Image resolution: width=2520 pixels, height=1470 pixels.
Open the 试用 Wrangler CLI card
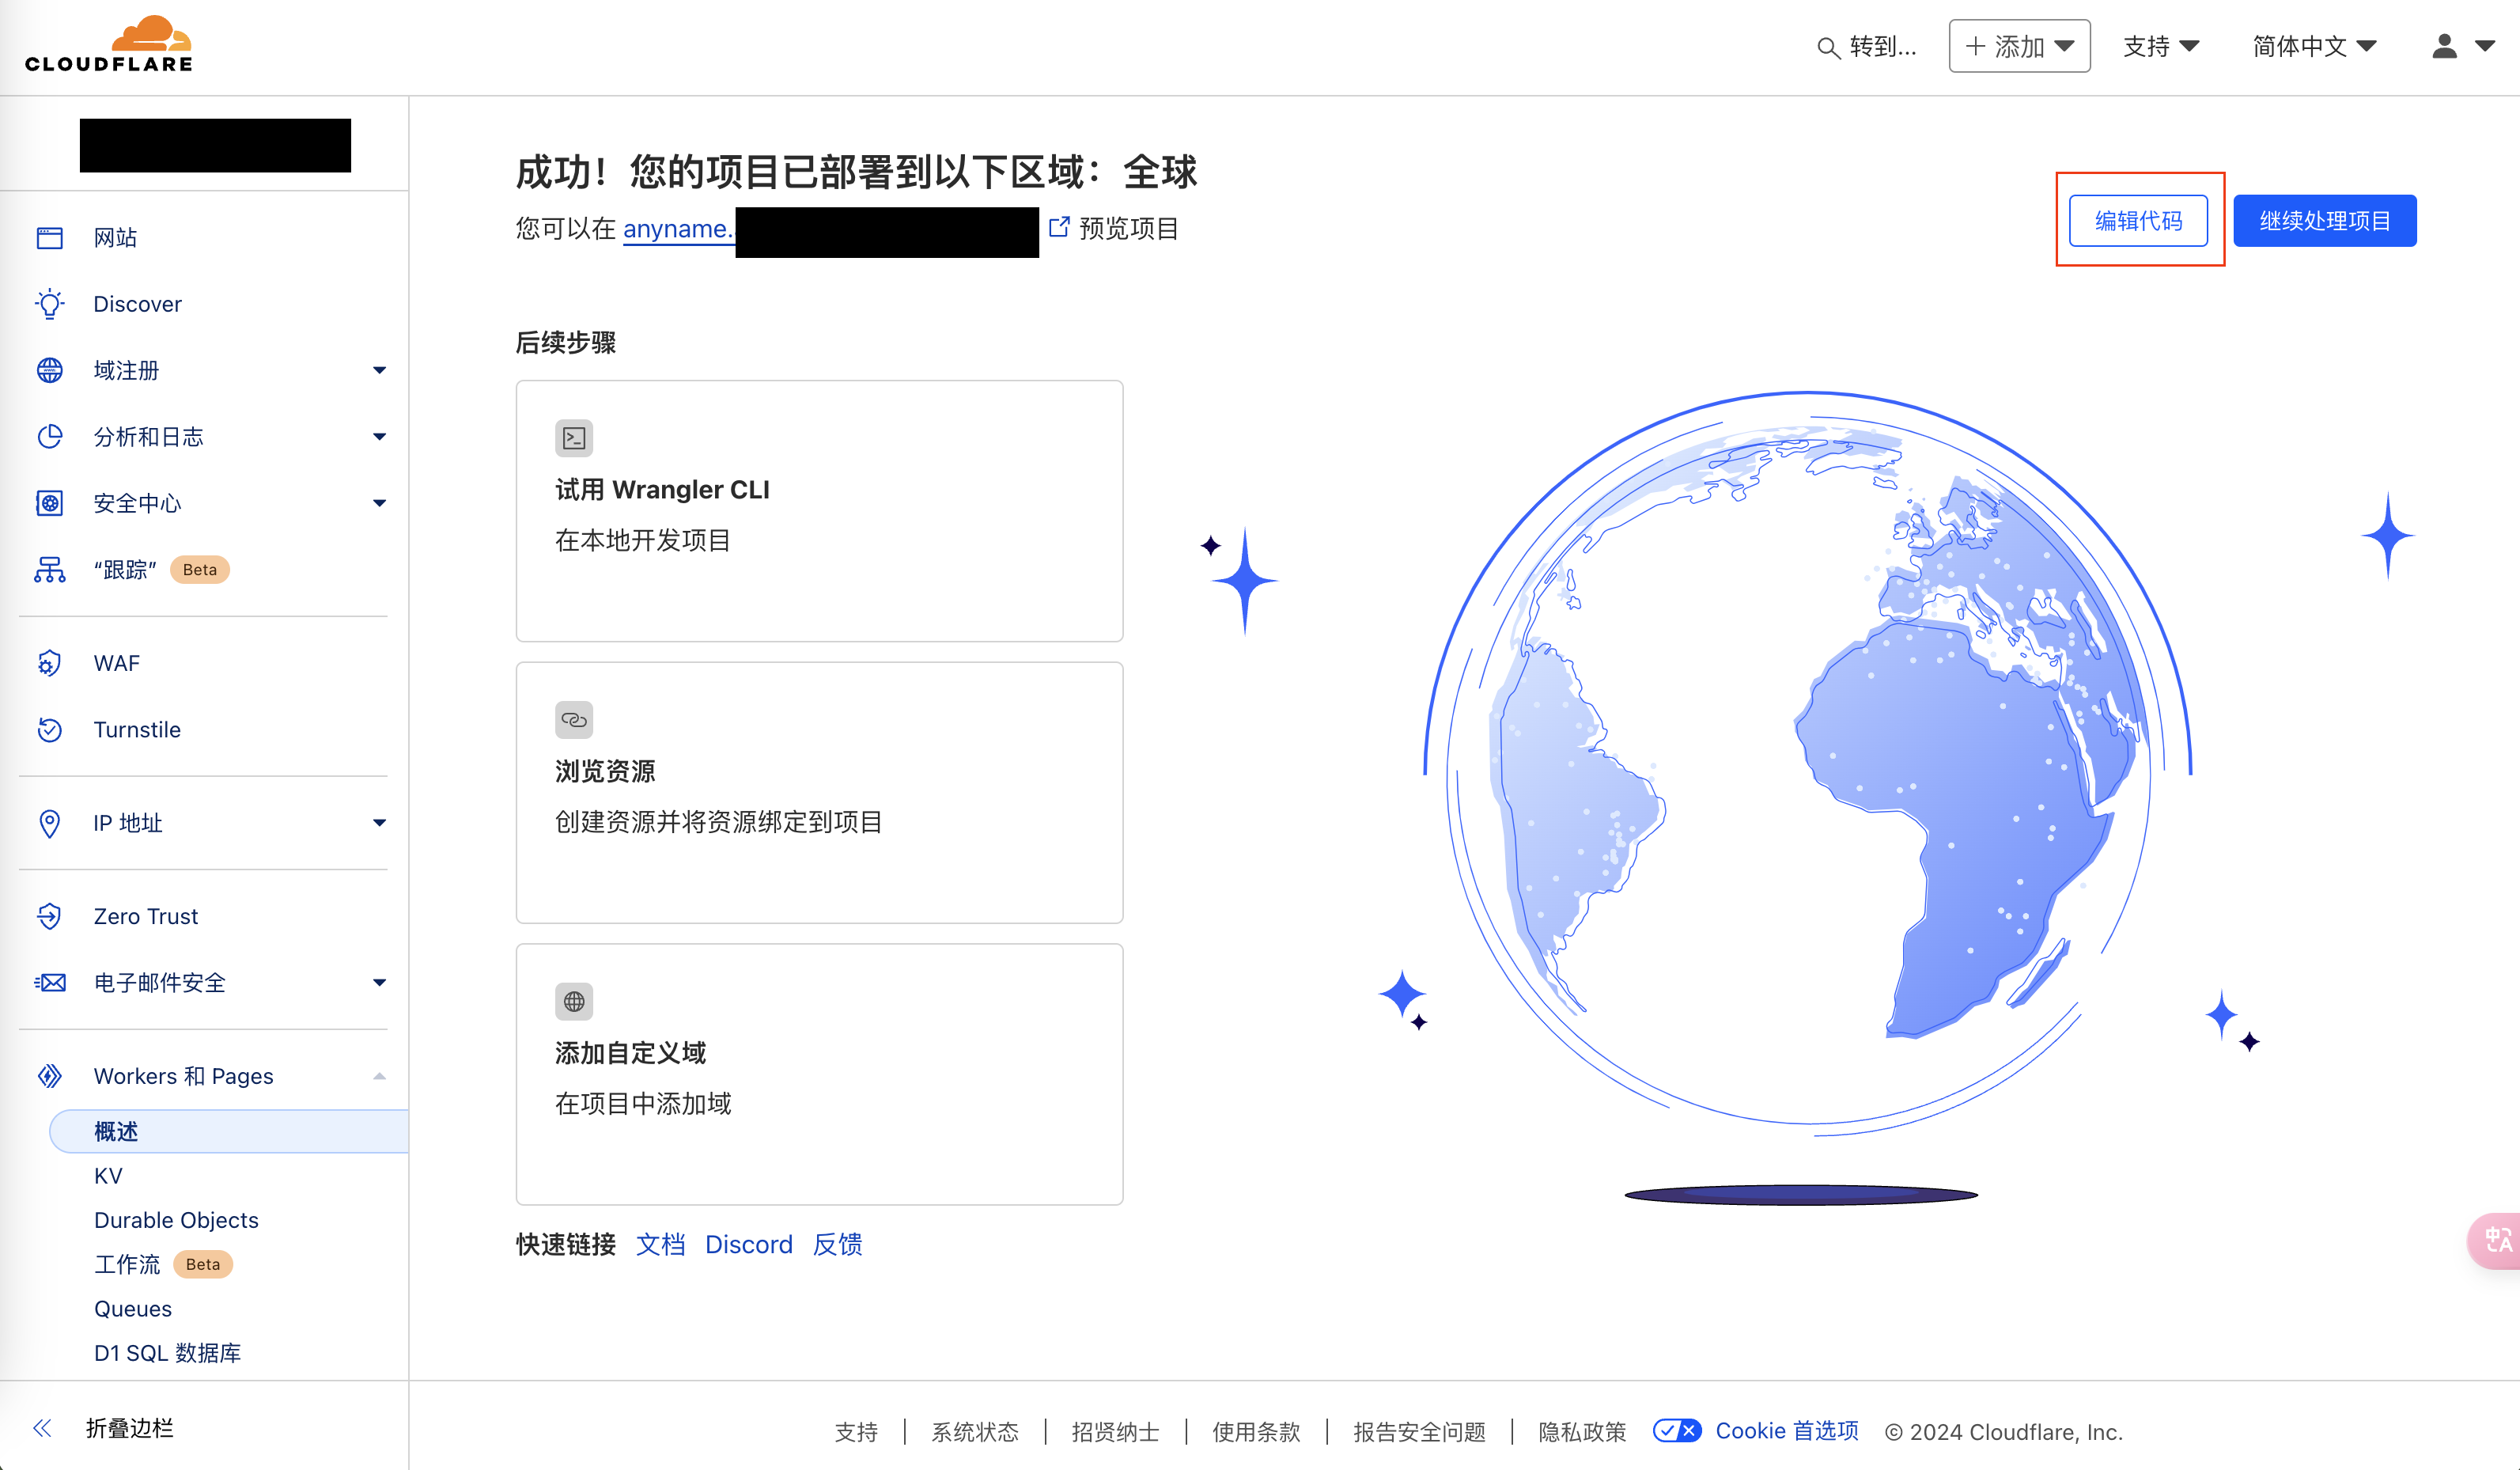819,511
